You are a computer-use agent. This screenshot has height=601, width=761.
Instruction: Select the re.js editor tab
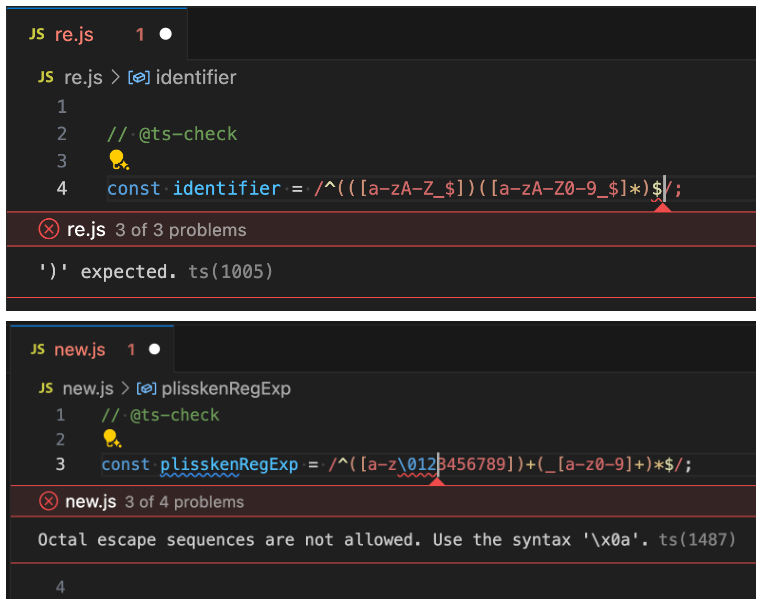click(x=97, y=34)
